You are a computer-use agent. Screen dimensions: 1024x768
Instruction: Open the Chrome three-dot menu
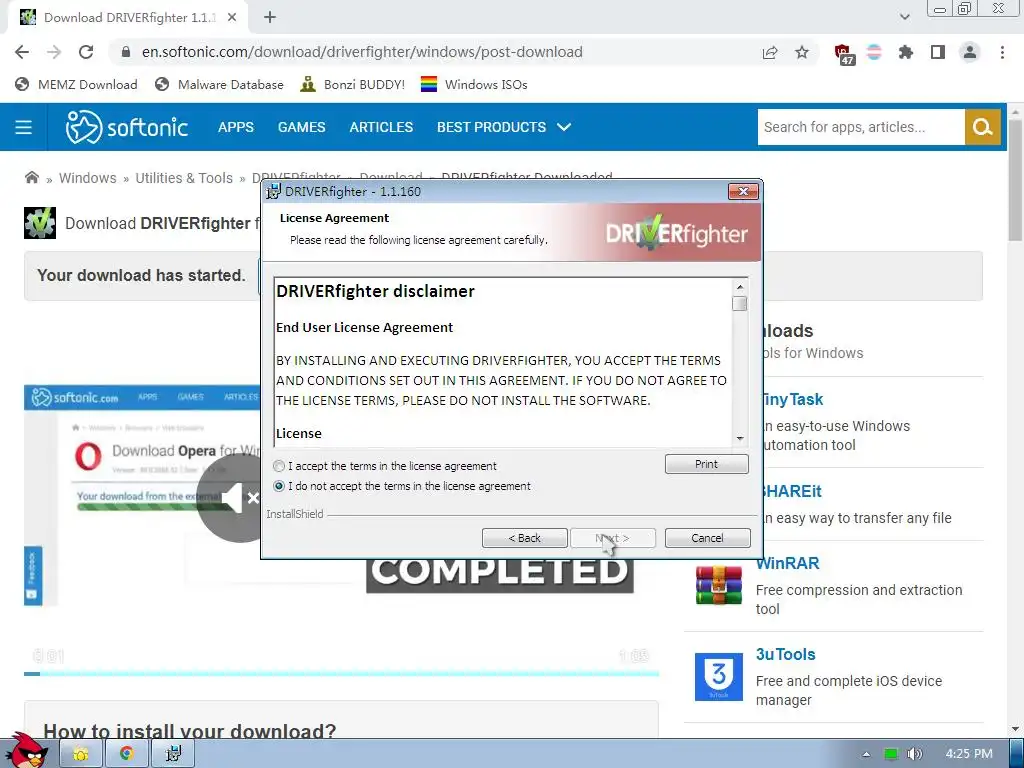click(1002, 52)
